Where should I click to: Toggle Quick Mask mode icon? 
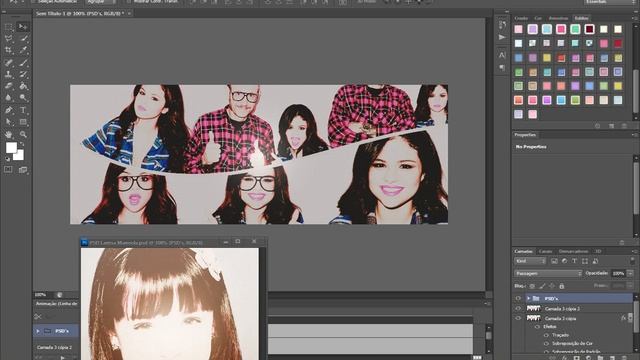coord(8,170)
